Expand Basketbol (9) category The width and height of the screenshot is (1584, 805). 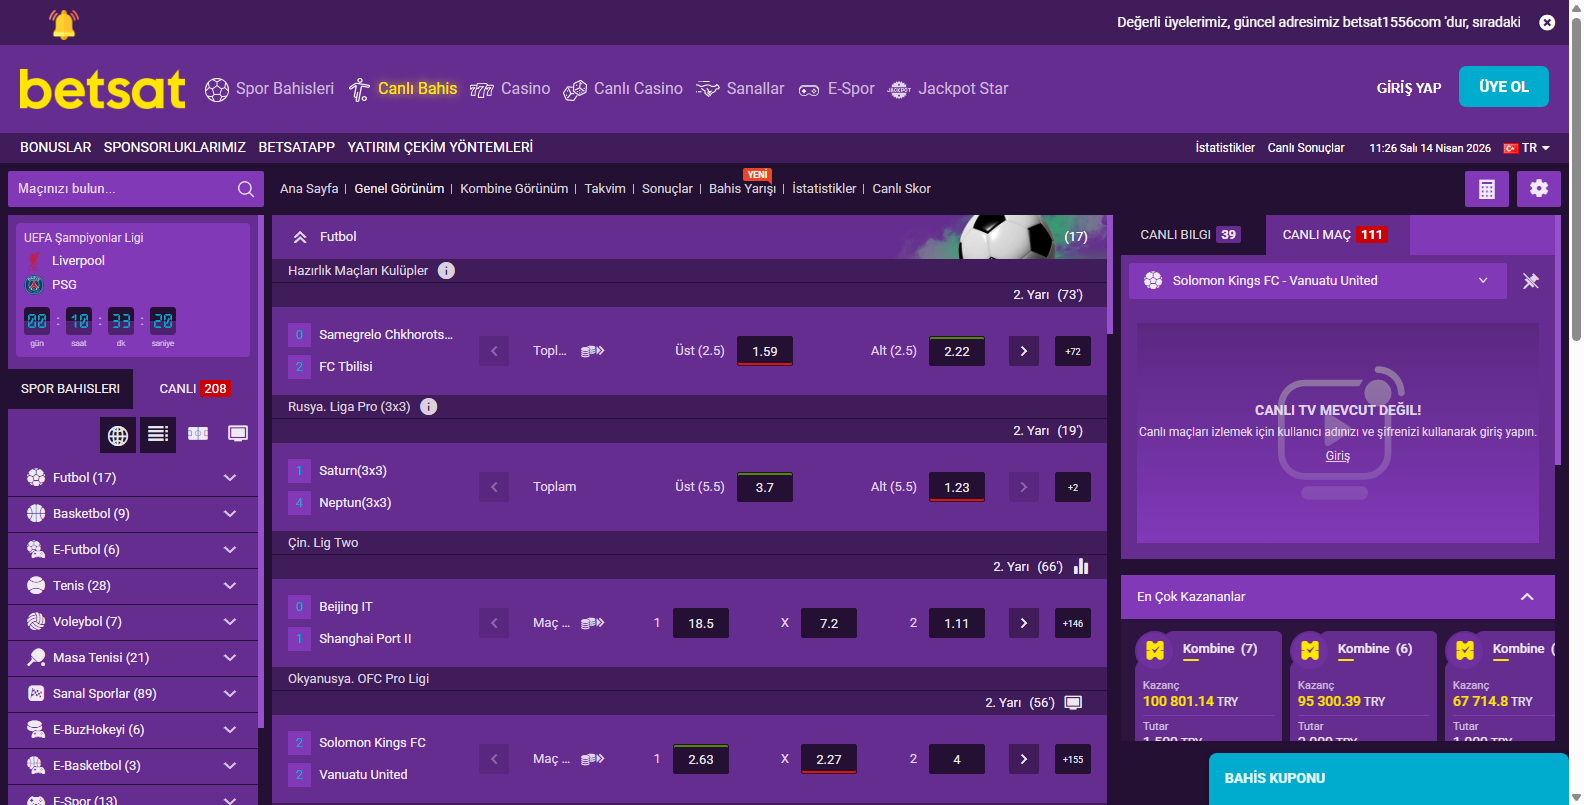(x=132, y=514)
